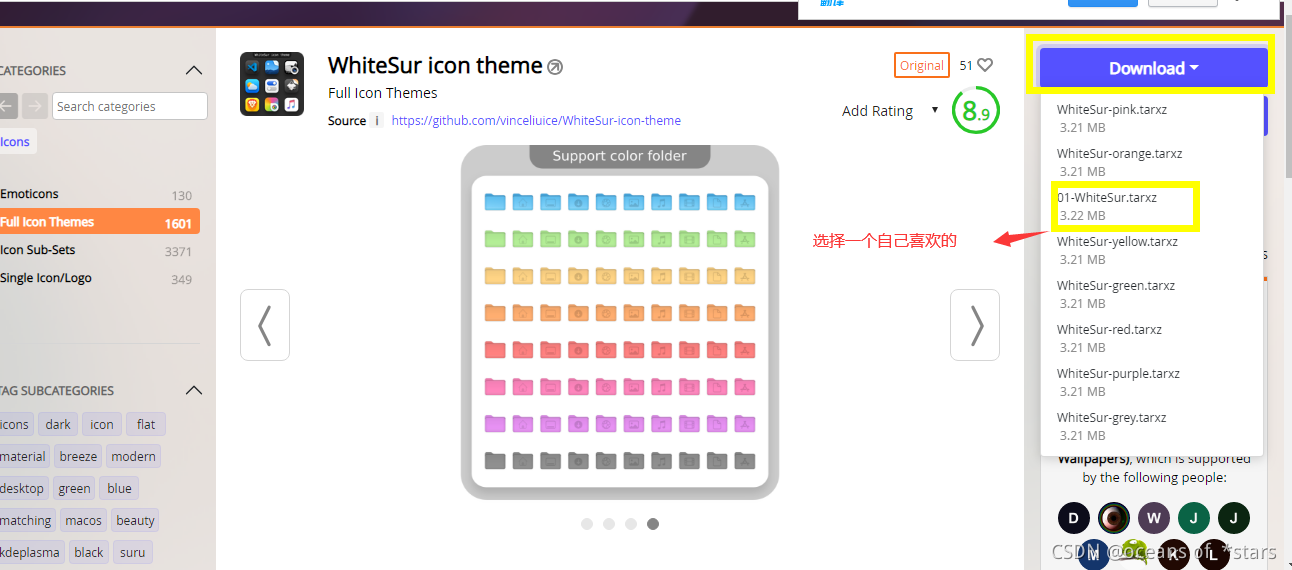Open the WhiteSur-icon-theme GitHub link
1292x570 pixels.
click(x=536, y=120)
